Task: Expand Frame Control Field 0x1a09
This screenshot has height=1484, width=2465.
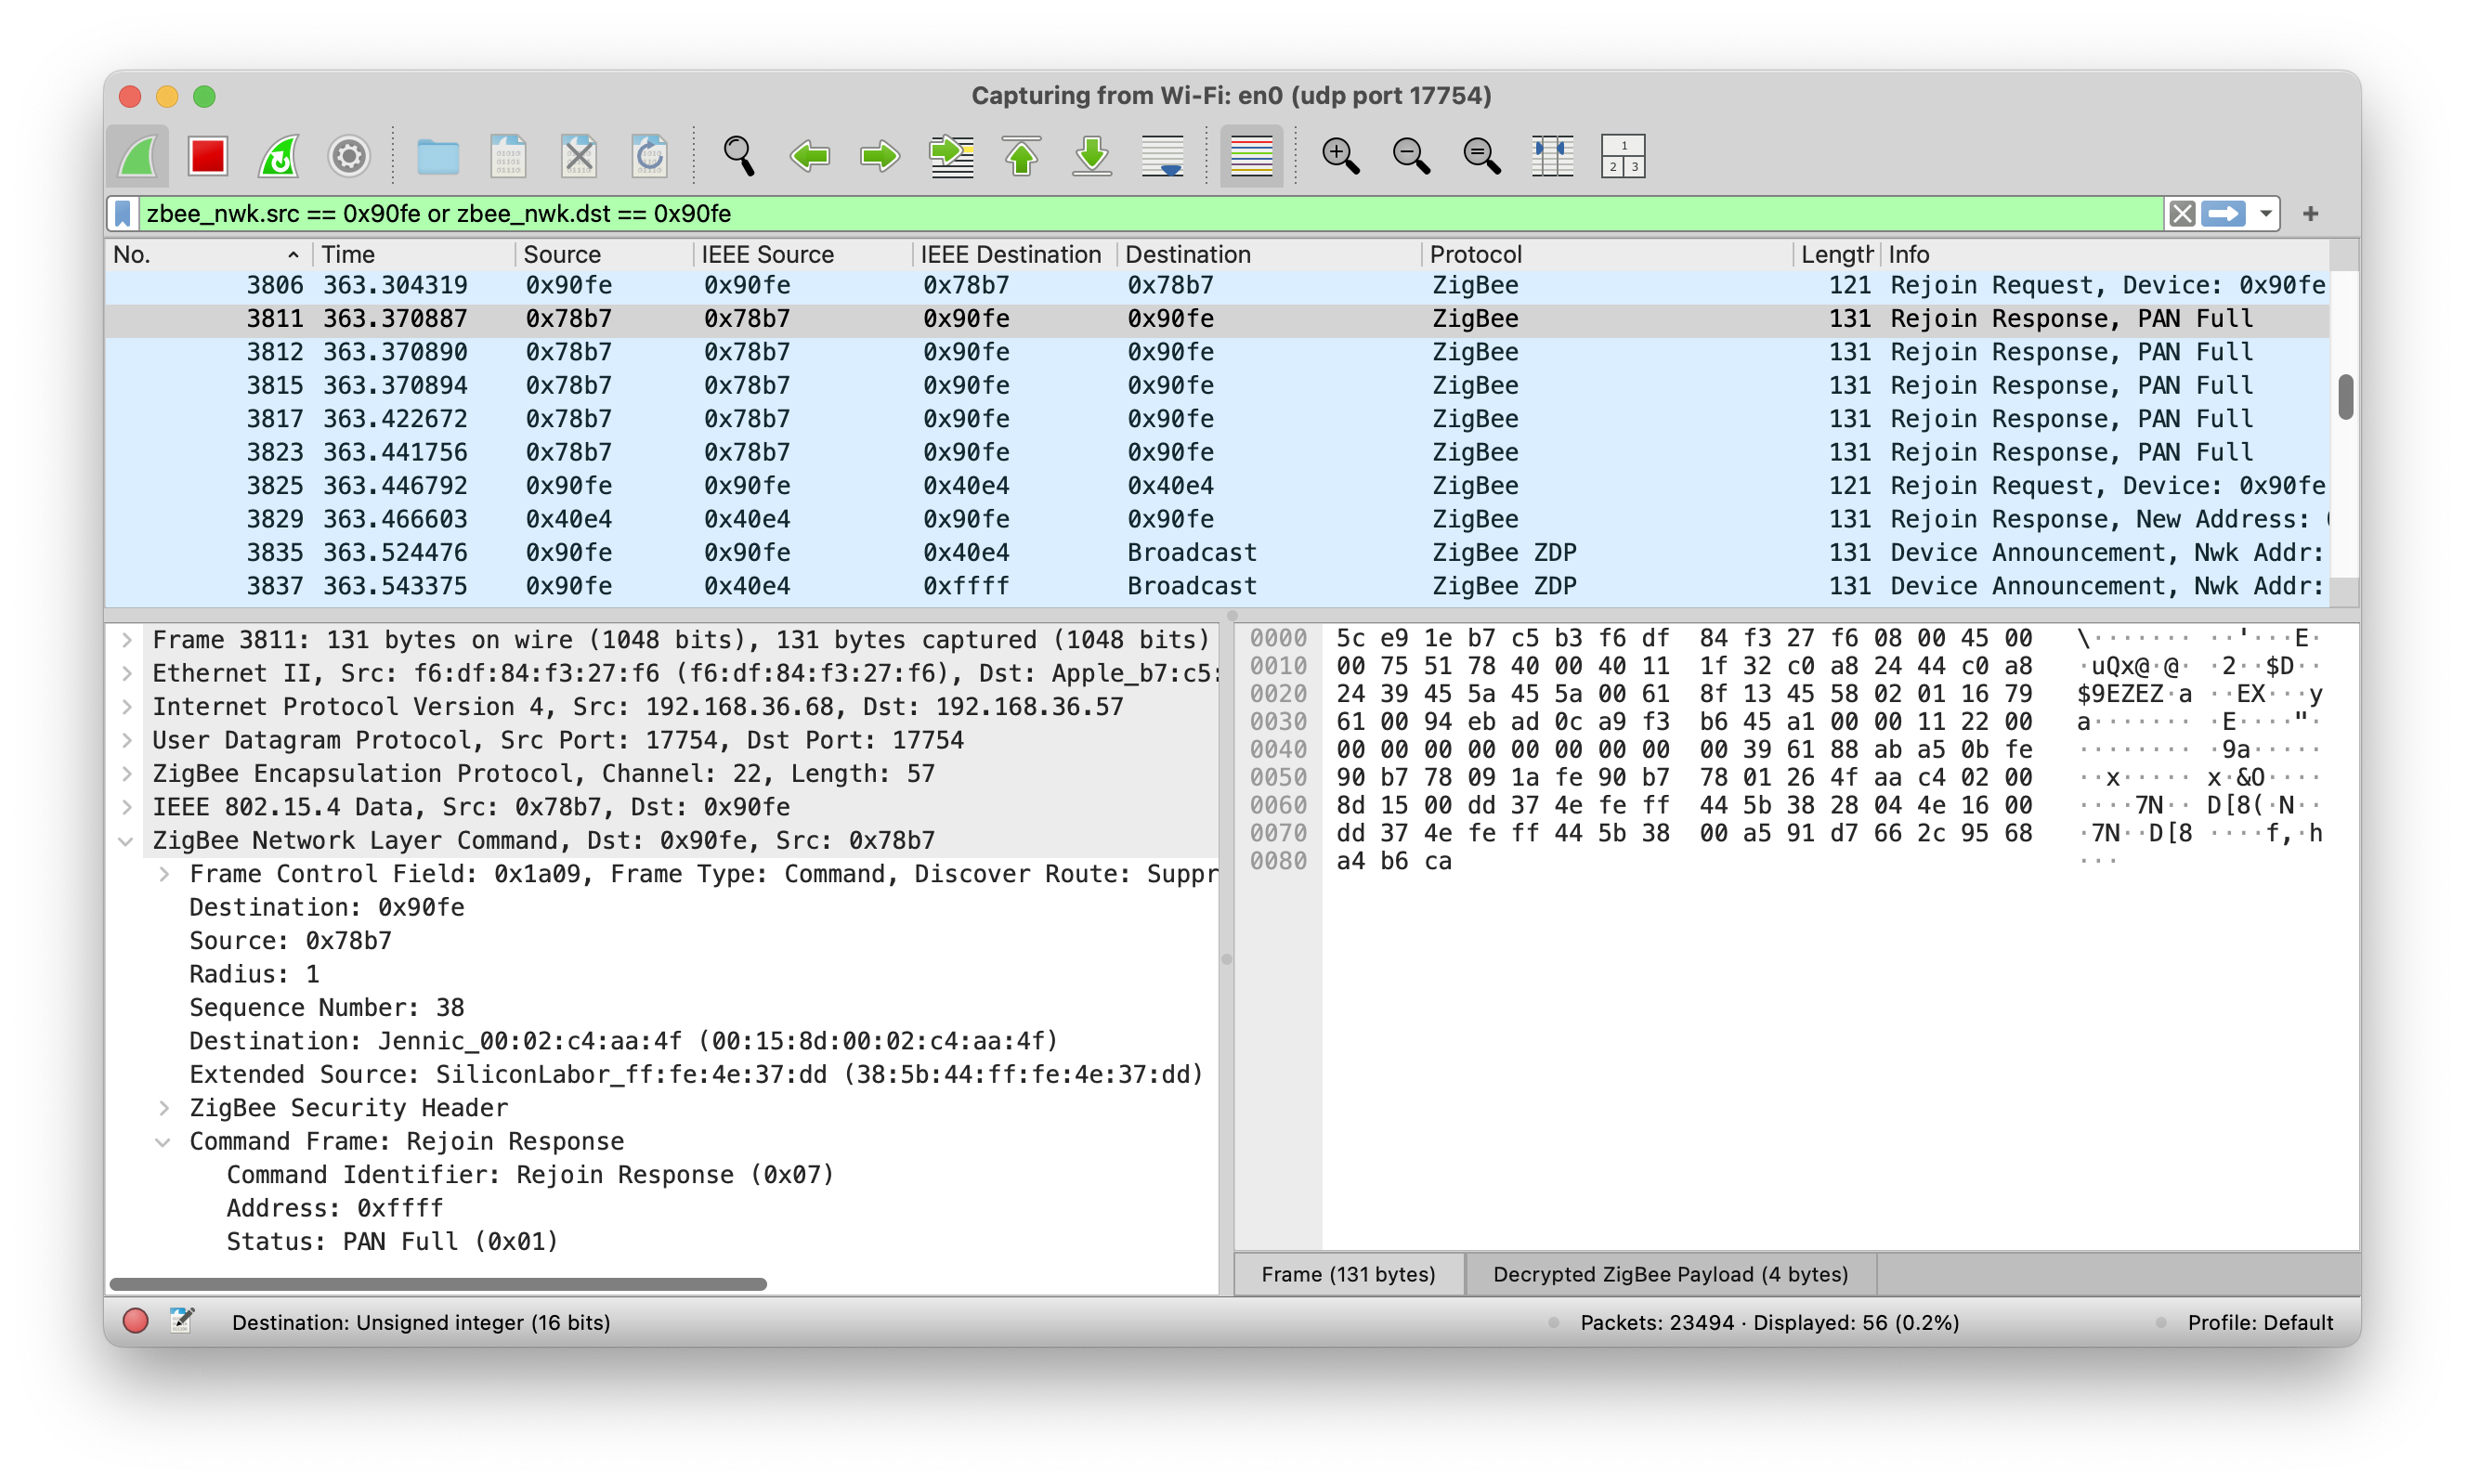Action: coord(165,874)
